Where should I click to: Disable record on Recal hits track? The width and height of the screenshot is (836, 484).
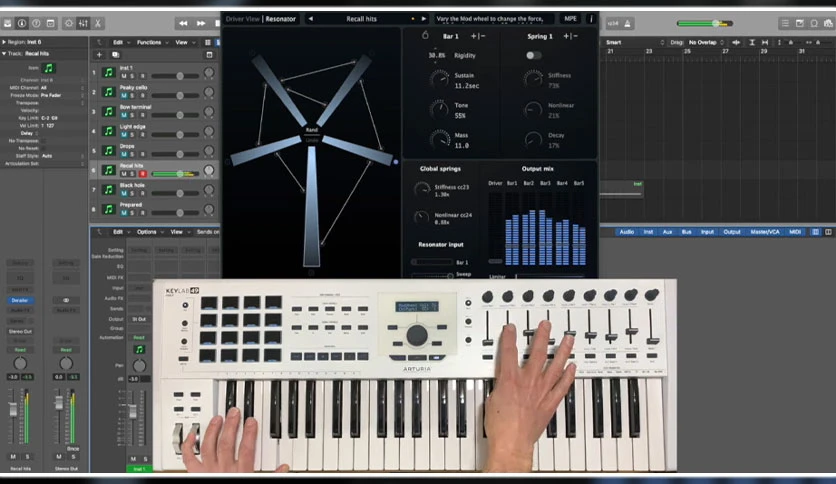point(143,174)
